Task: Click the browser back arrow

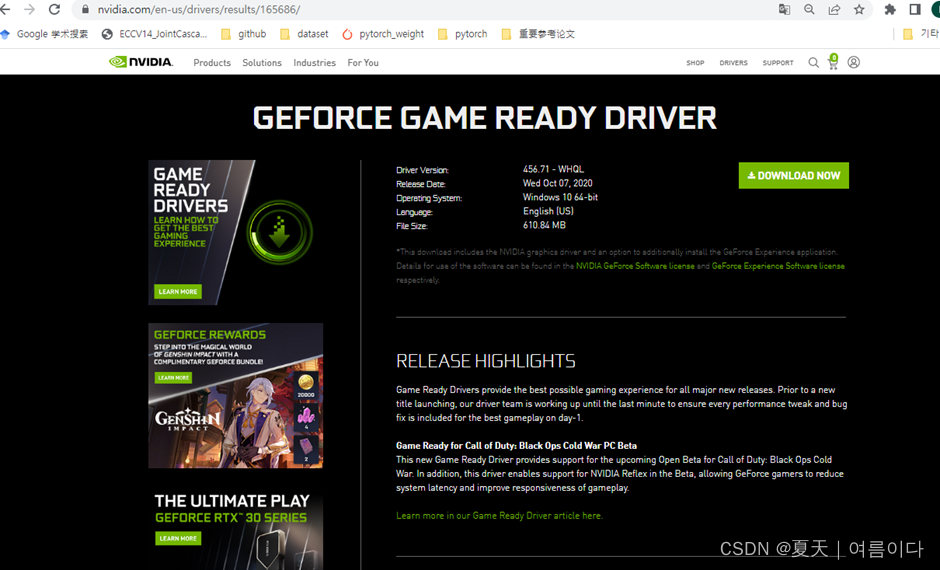Action: click(x=5, y=10)
